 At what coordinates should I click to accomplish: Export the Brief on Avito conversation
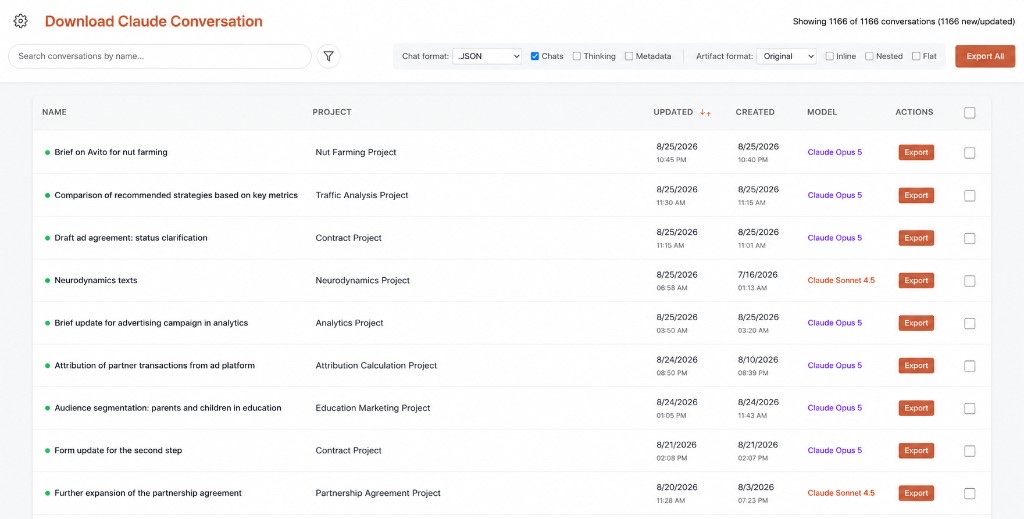click(x=916, y=152)
